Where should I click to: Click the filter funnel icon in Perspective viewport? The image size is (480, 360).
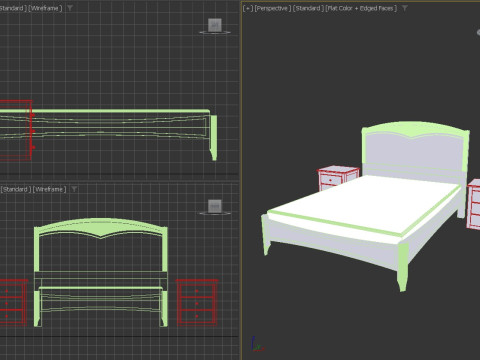click(404, 8)
